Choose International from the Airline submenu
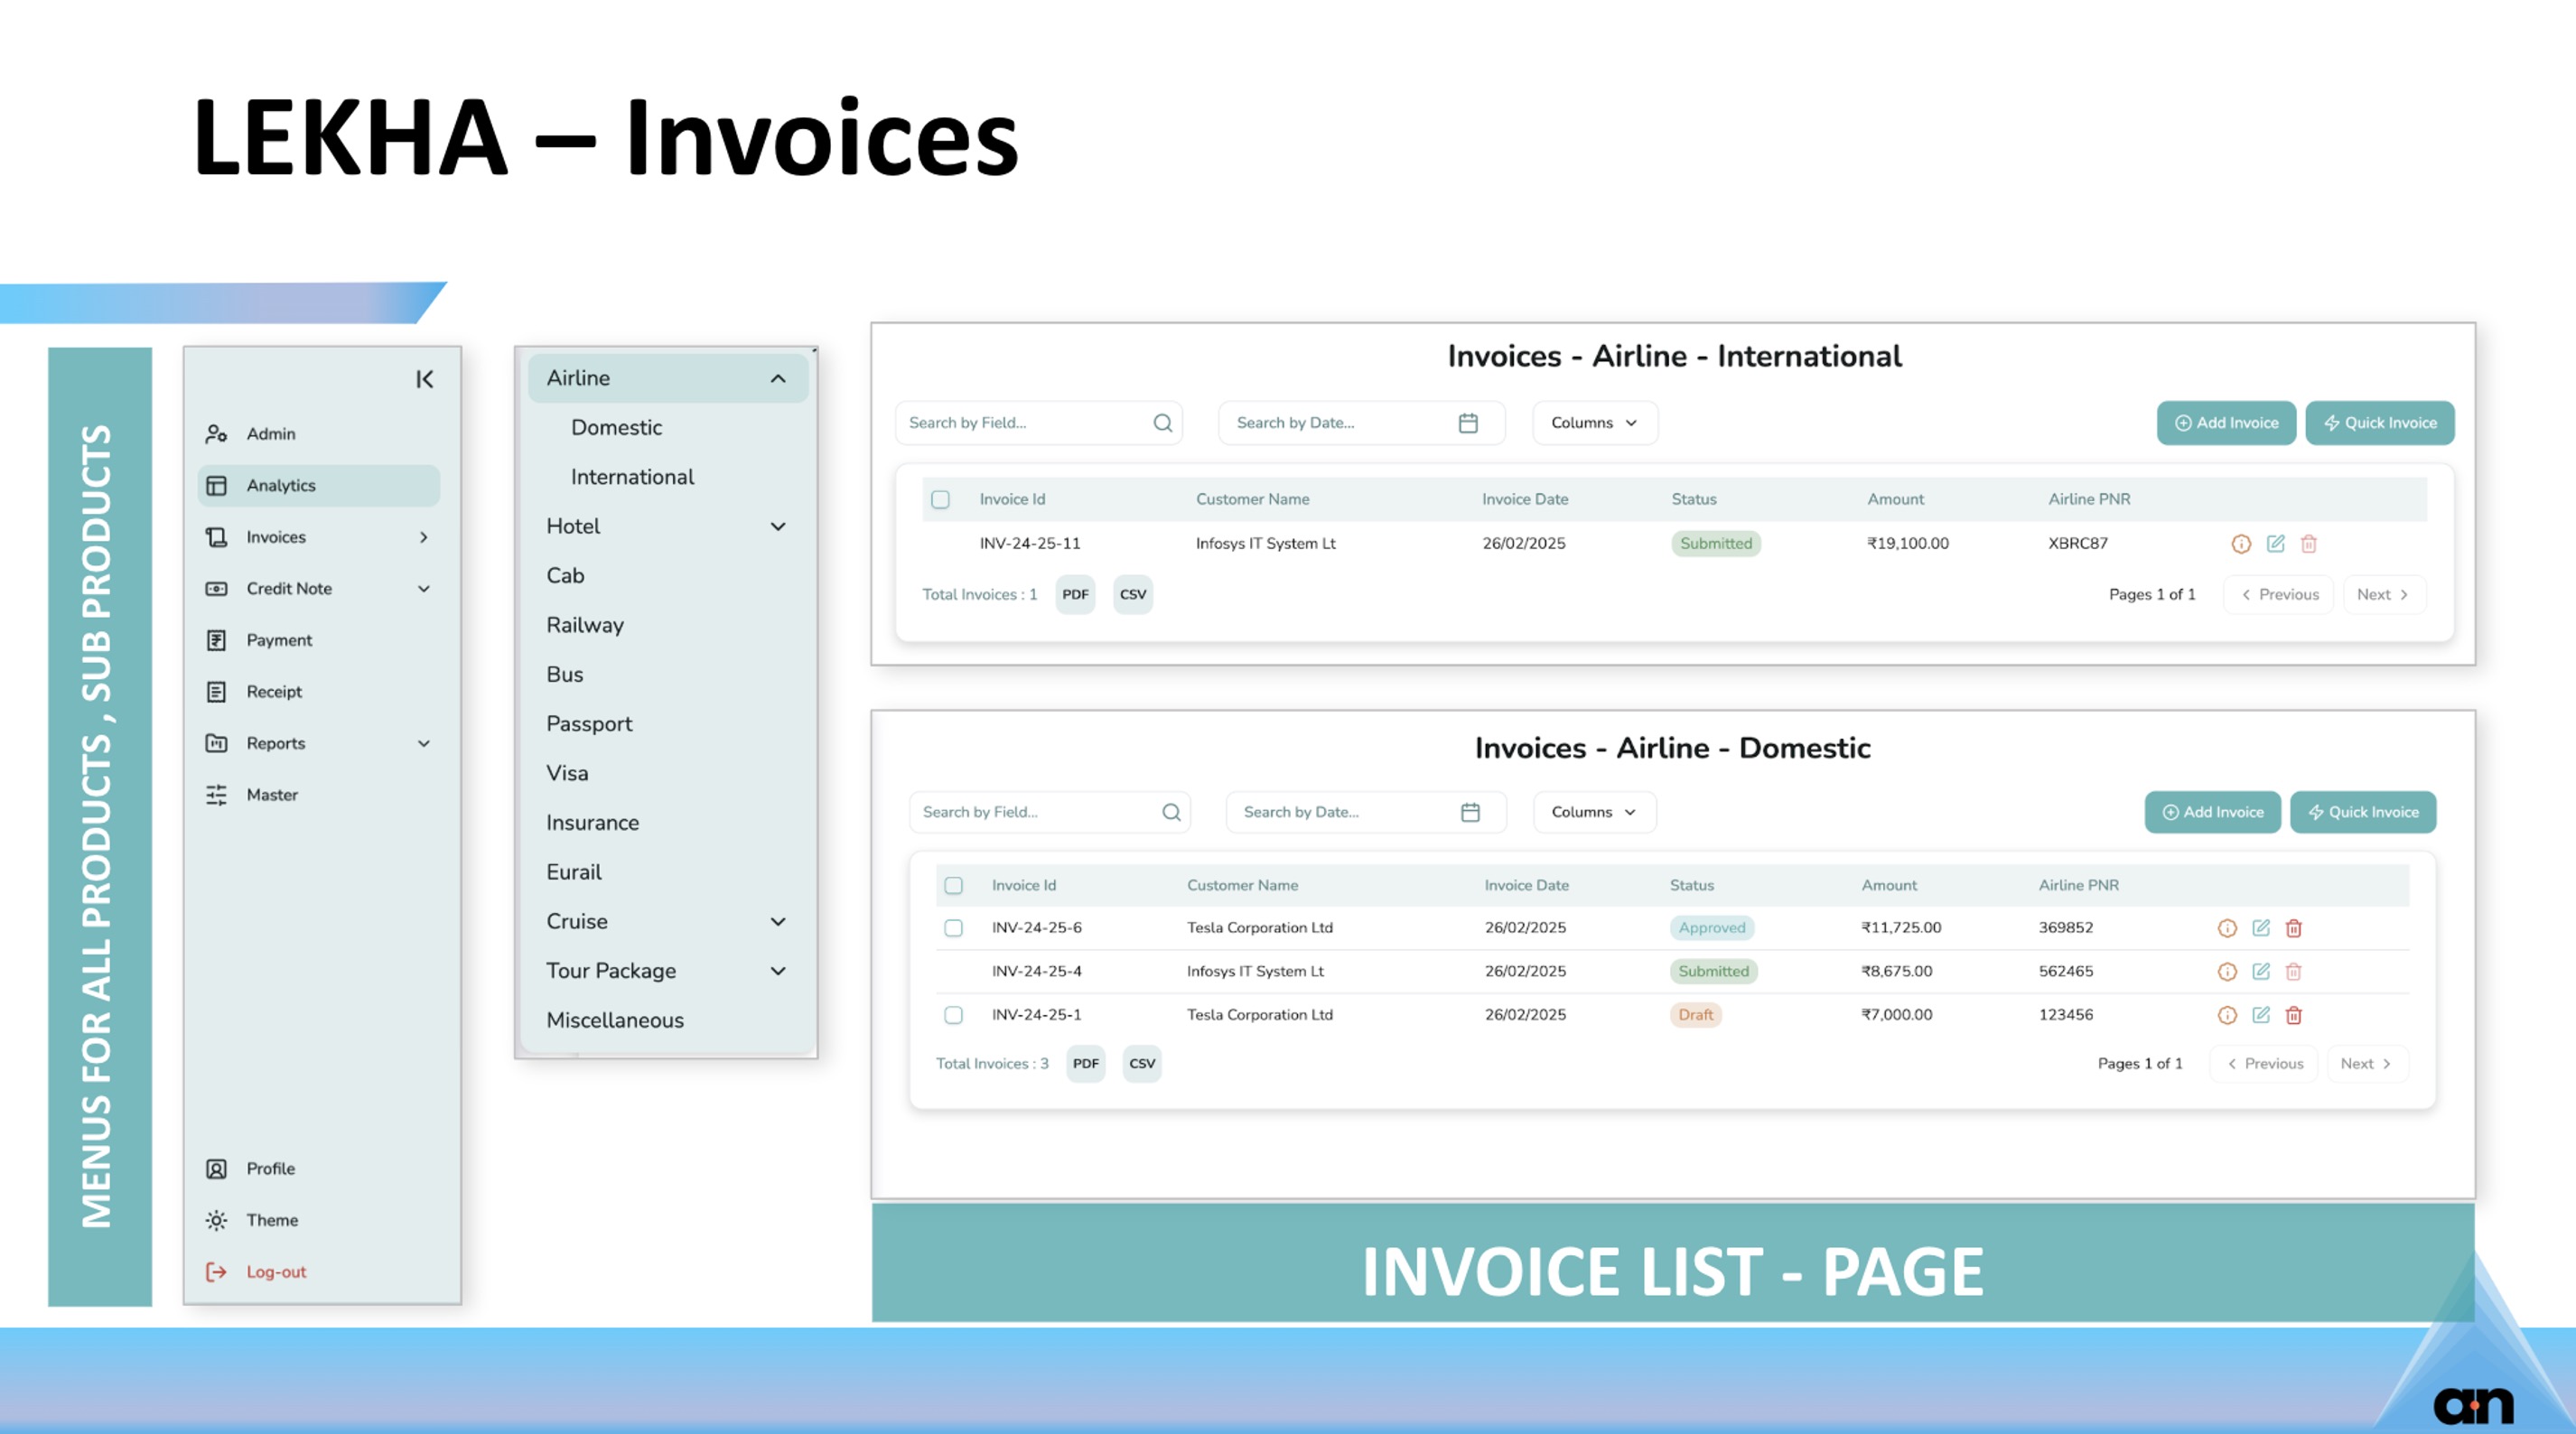2576x1434 pixels. point(631,476)
